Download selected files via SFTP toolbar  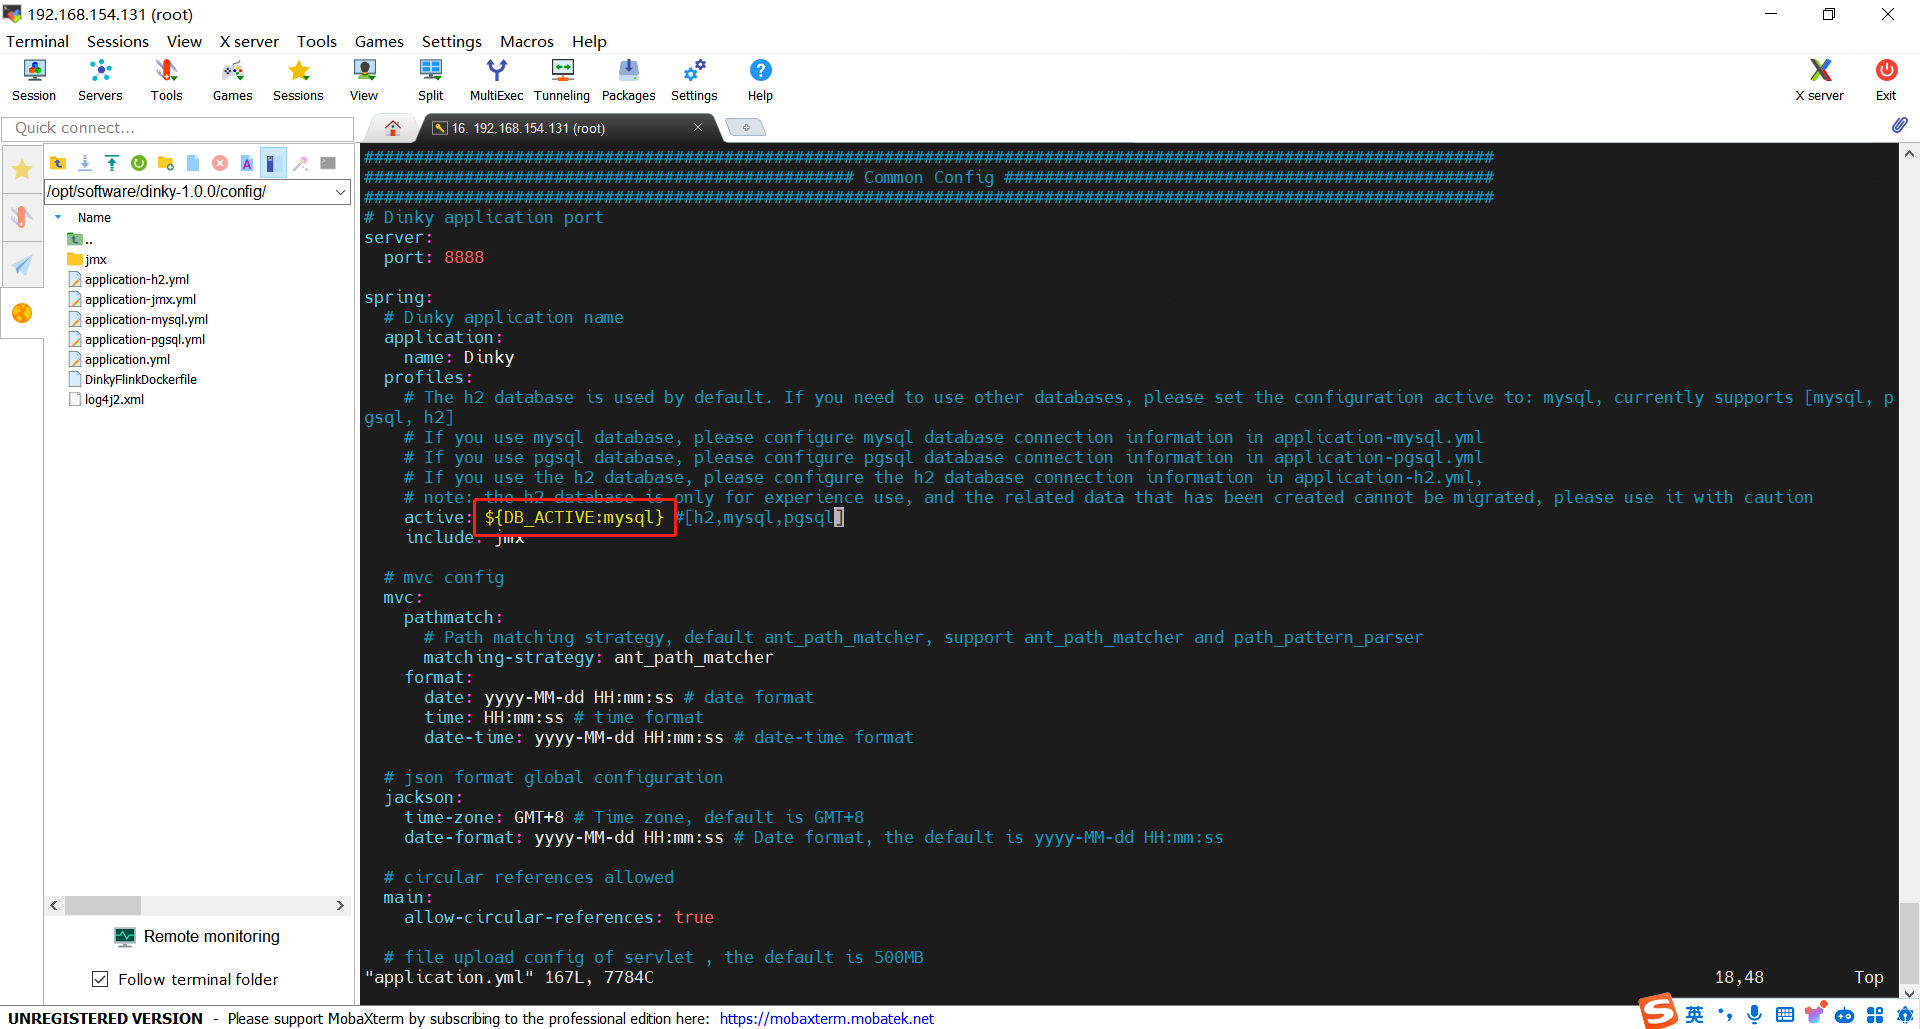pyautogui.click(x=85, y=163)
